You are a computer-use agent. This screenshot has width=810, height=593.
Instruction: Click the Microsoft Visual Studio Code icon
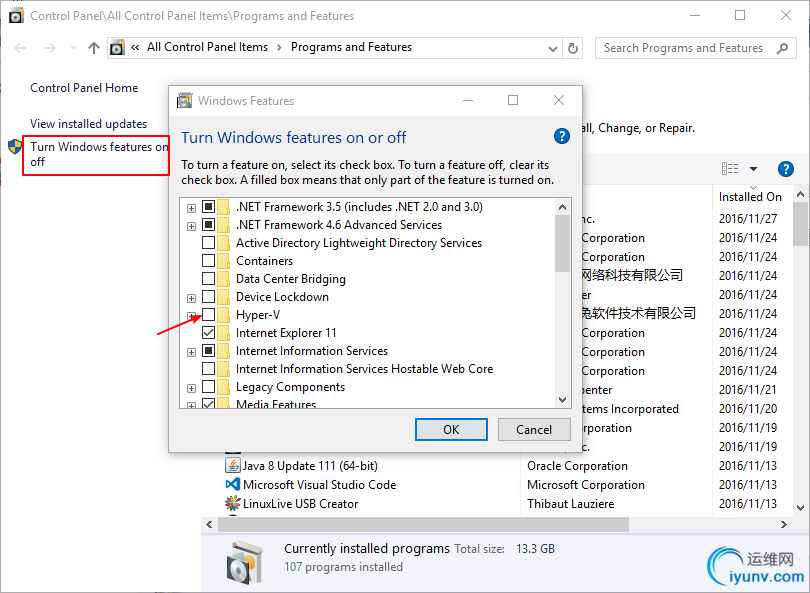(x=233, y=484)
